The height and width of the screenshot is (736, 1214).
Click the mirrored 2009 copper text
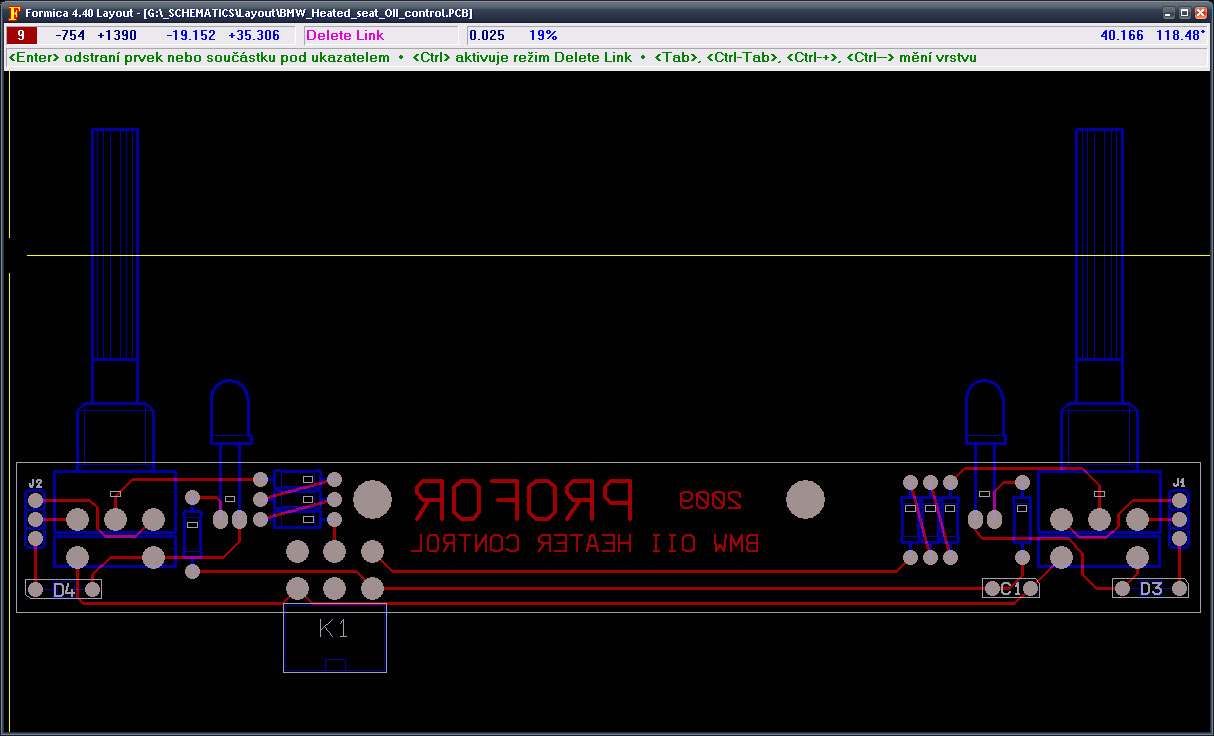(711, 498)
